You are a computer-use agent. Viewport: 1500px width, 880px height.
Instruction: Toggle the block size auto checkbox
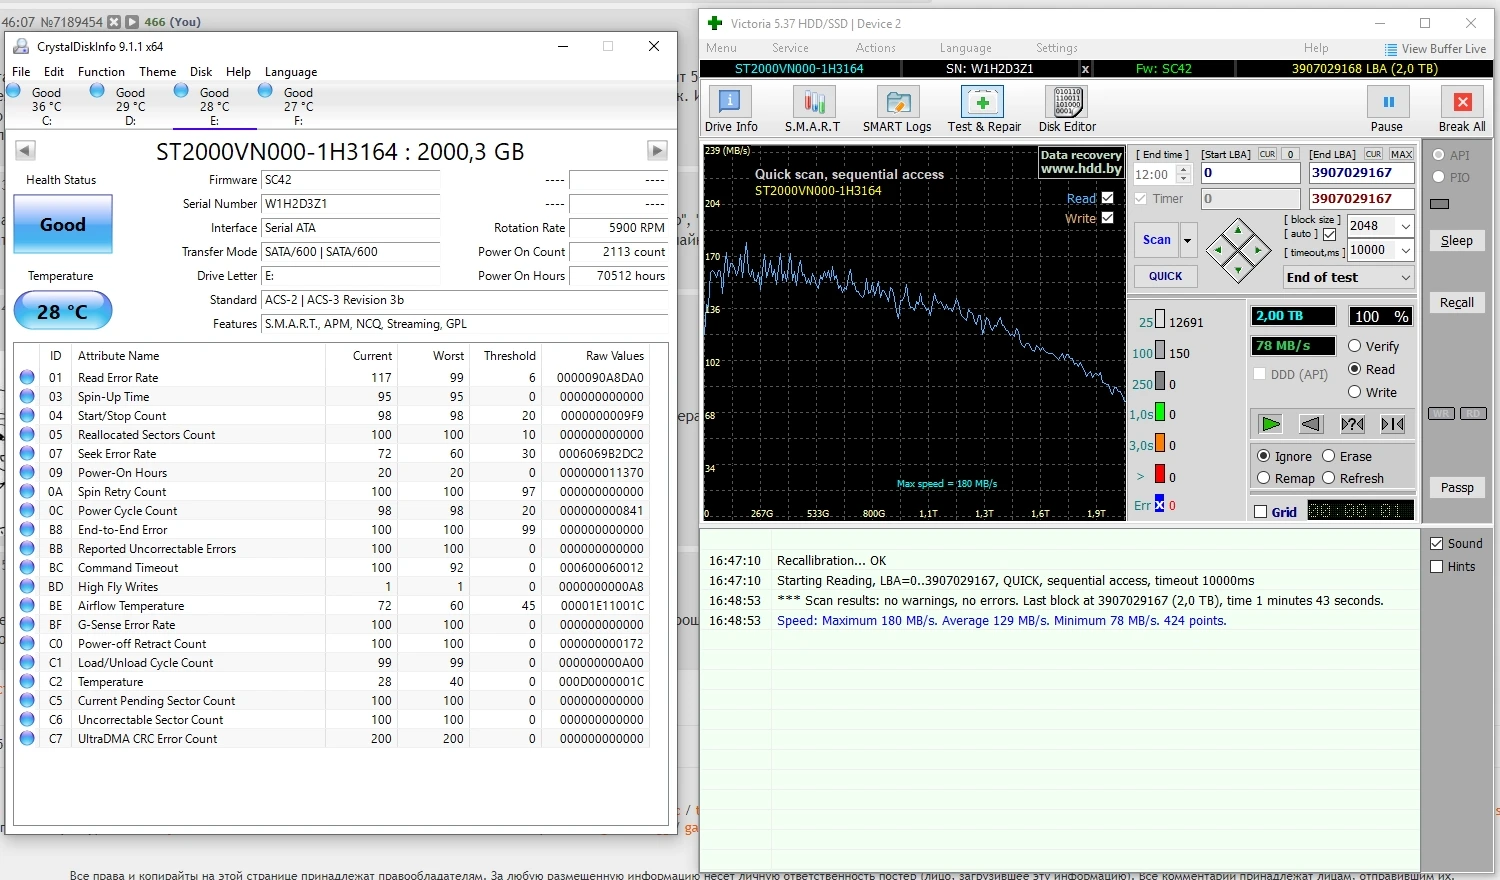pos(1329,234)
